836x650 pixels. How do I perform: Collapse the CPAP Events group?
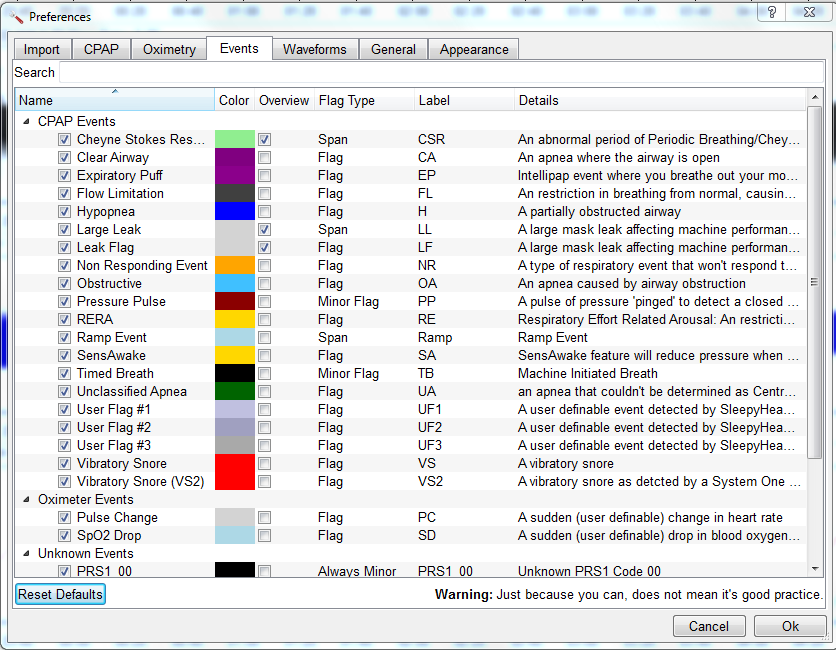click(27, 122)
